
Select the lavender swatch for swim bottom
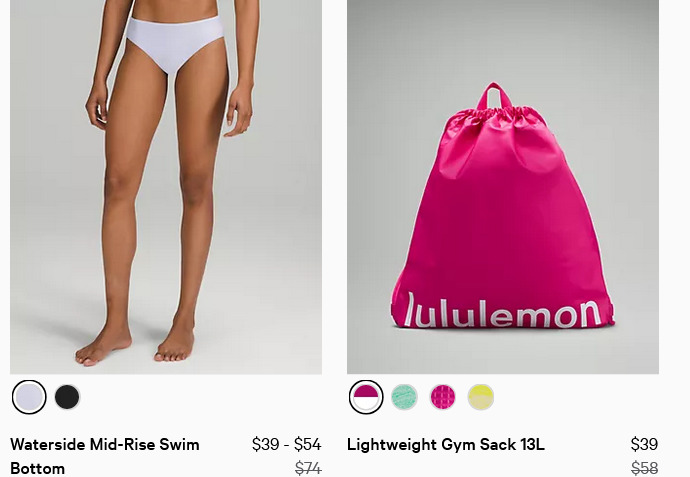29,397
